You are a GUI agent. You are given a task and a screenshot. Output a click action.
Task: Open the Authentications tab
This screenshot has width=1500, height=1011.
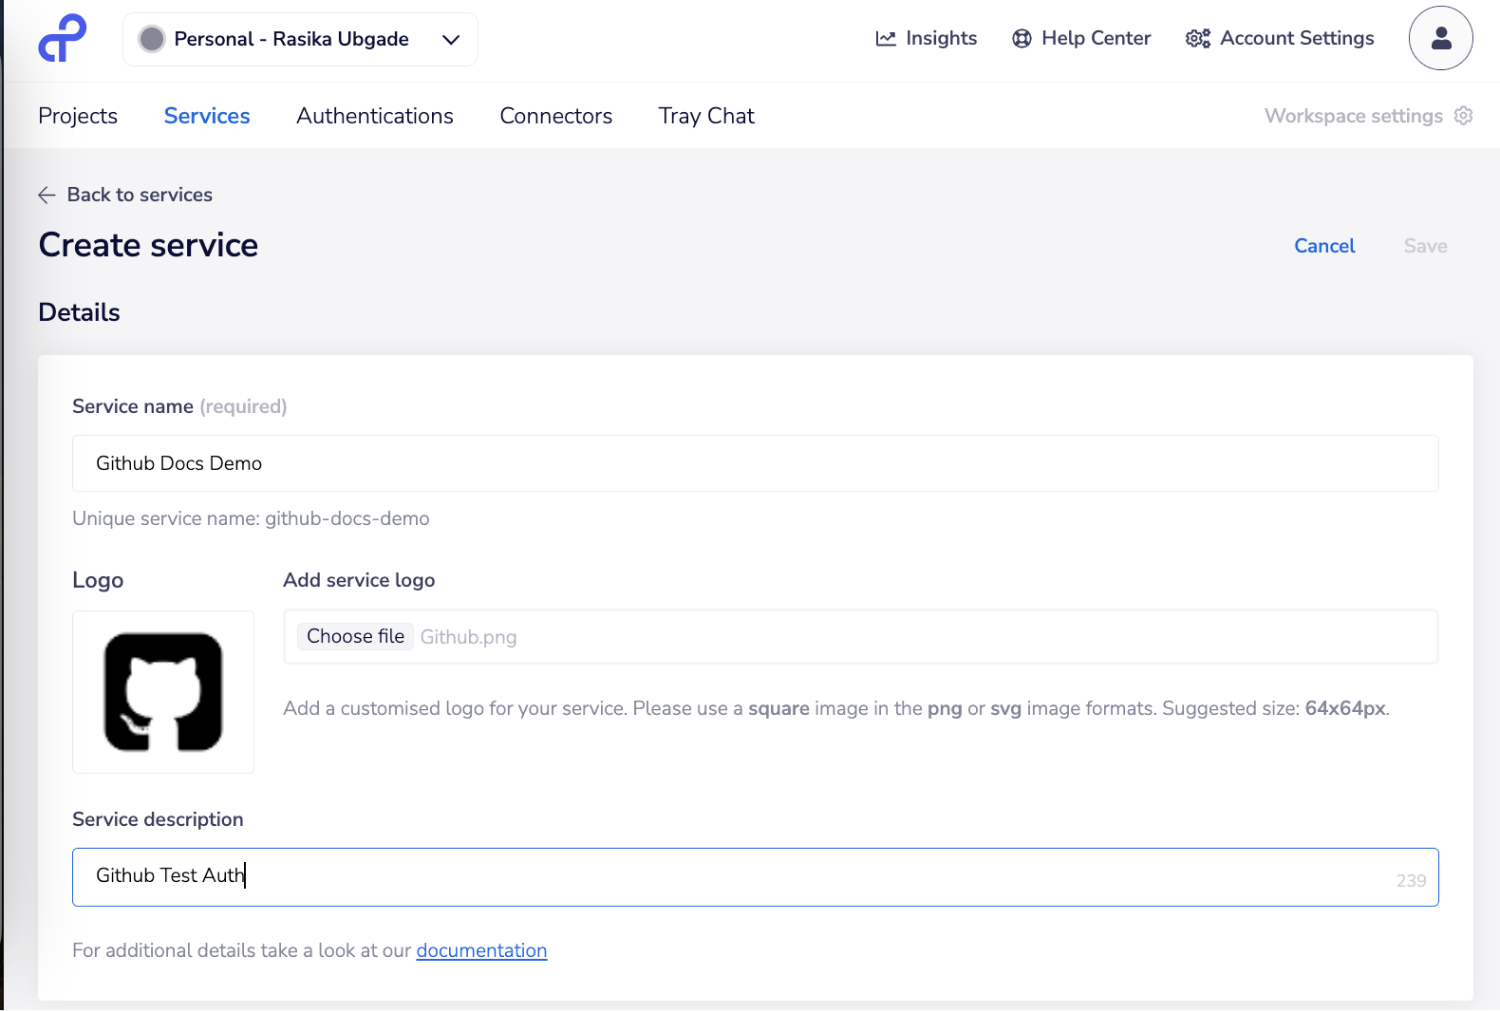click(x=374, y=115)
